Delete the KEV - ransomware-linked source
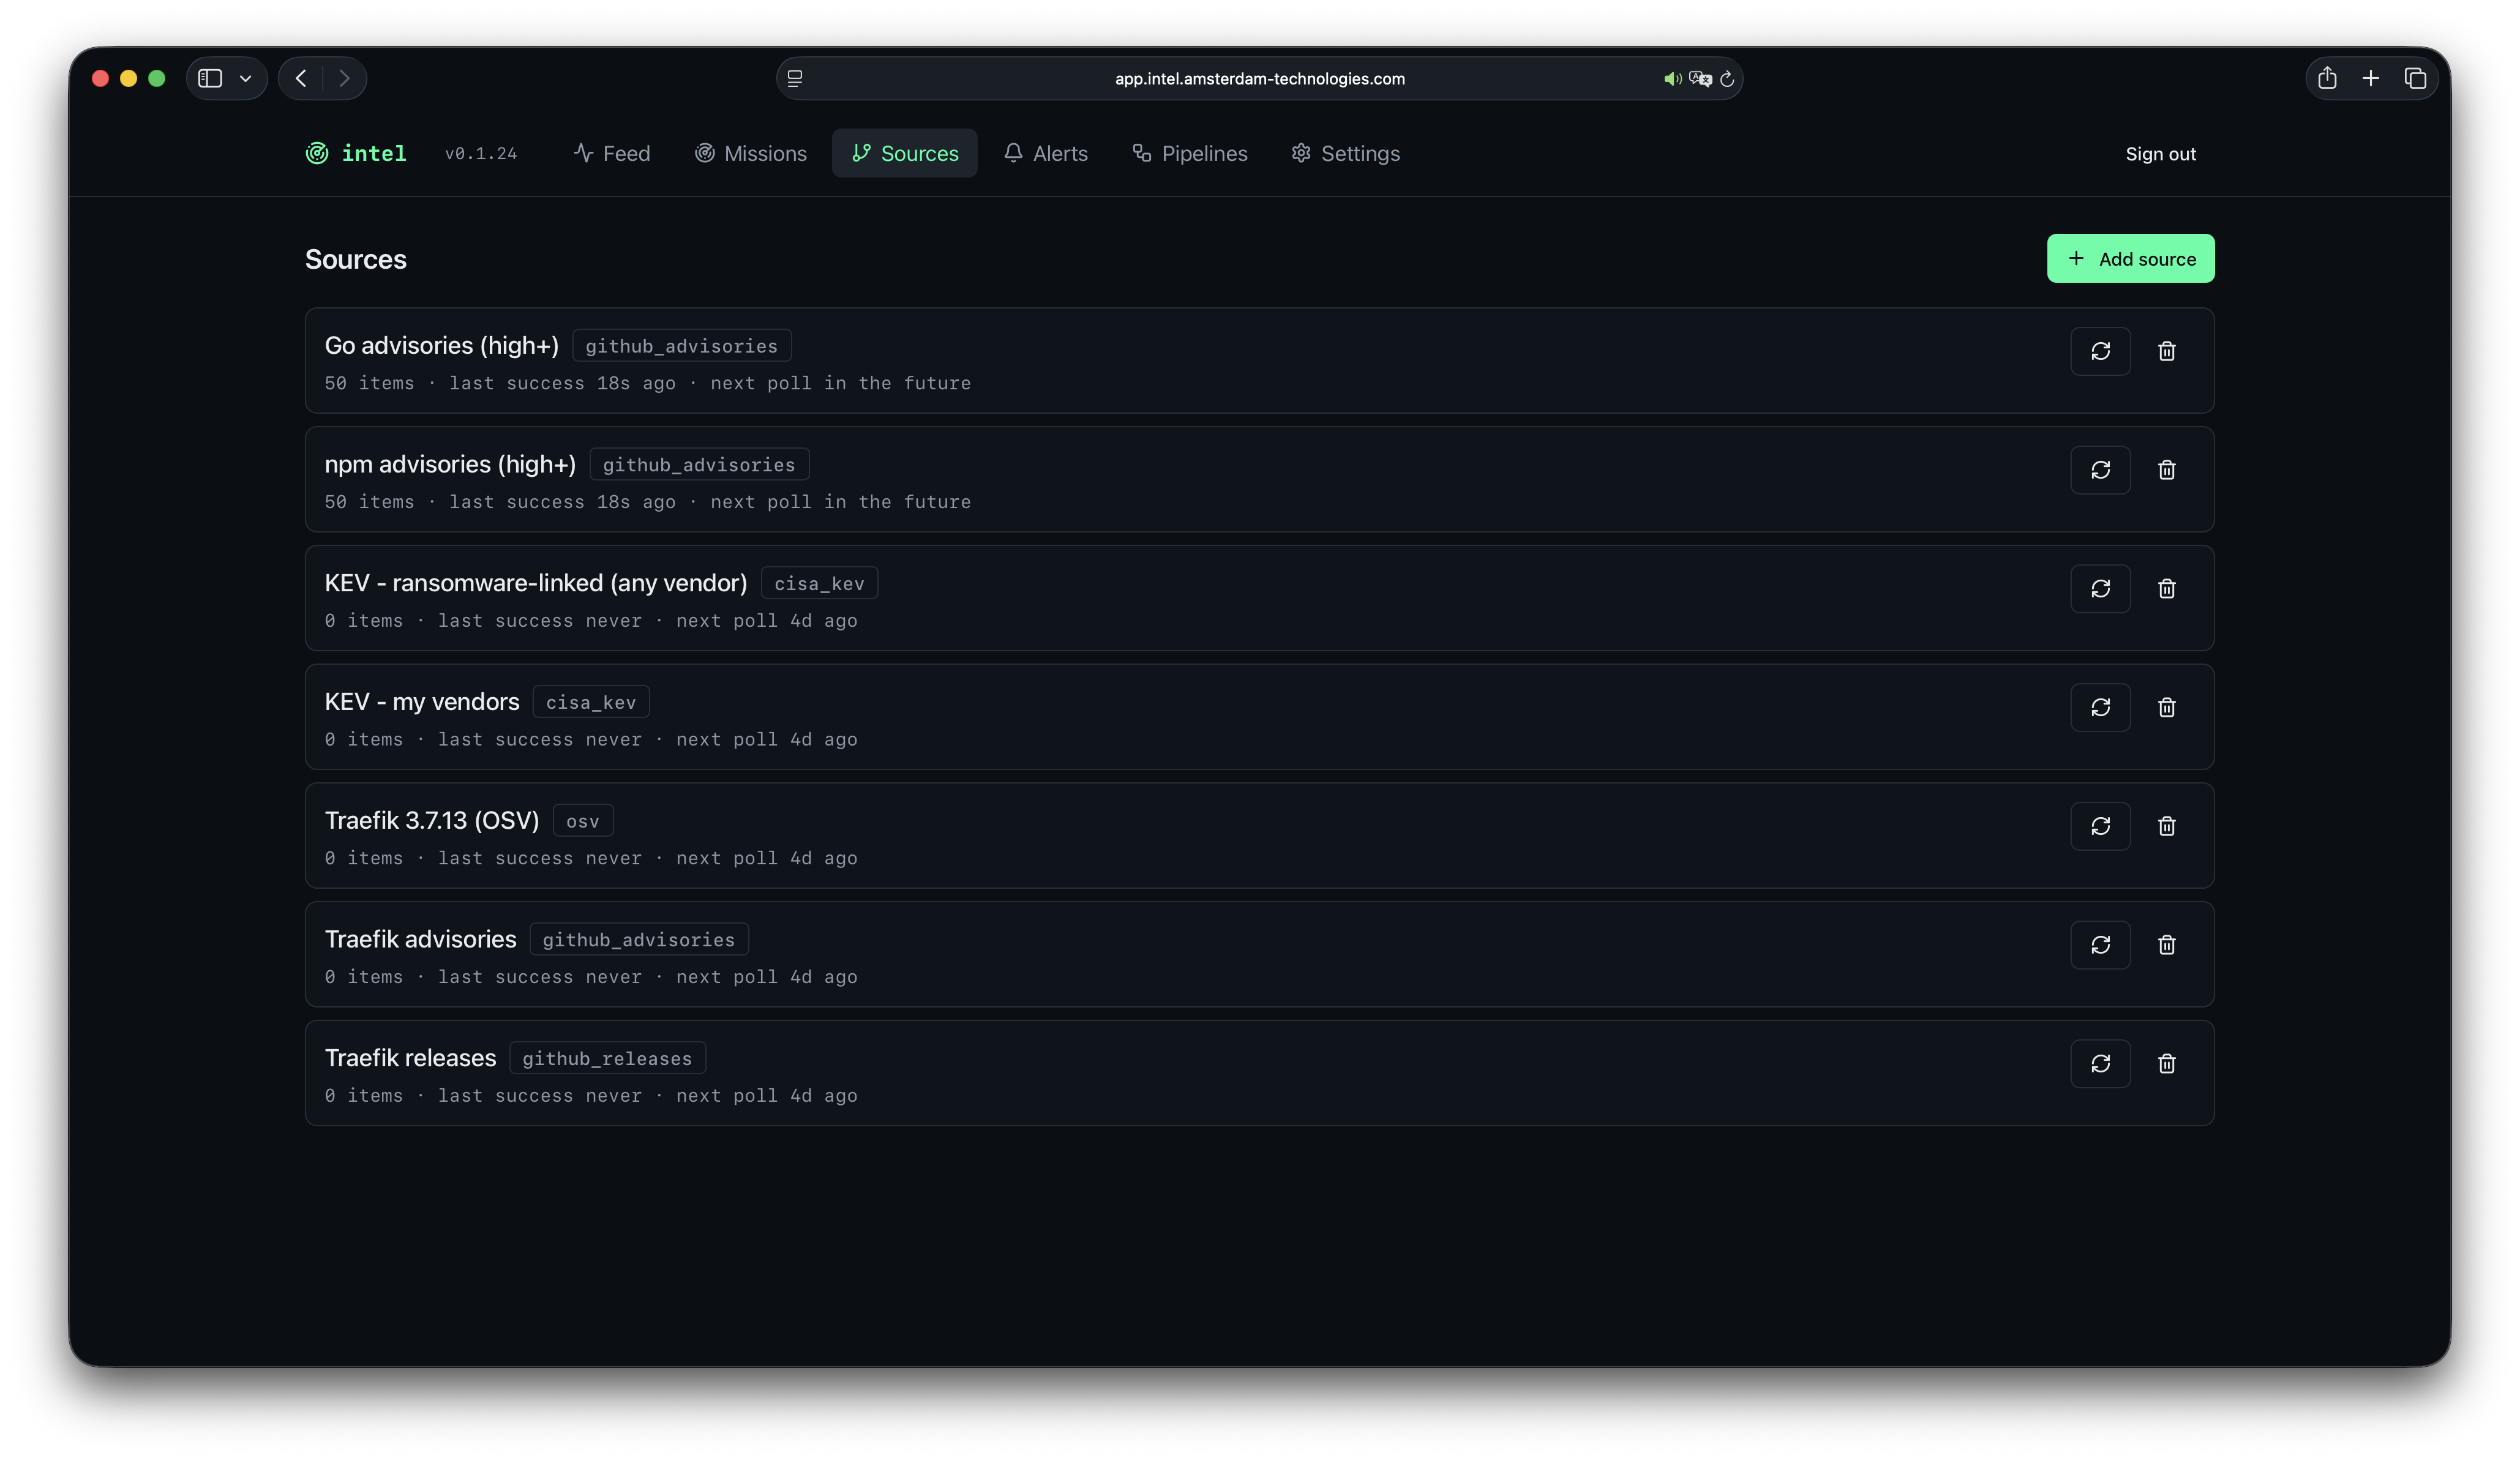The image size is (2520, 1458). click(x=2166, y=589)
